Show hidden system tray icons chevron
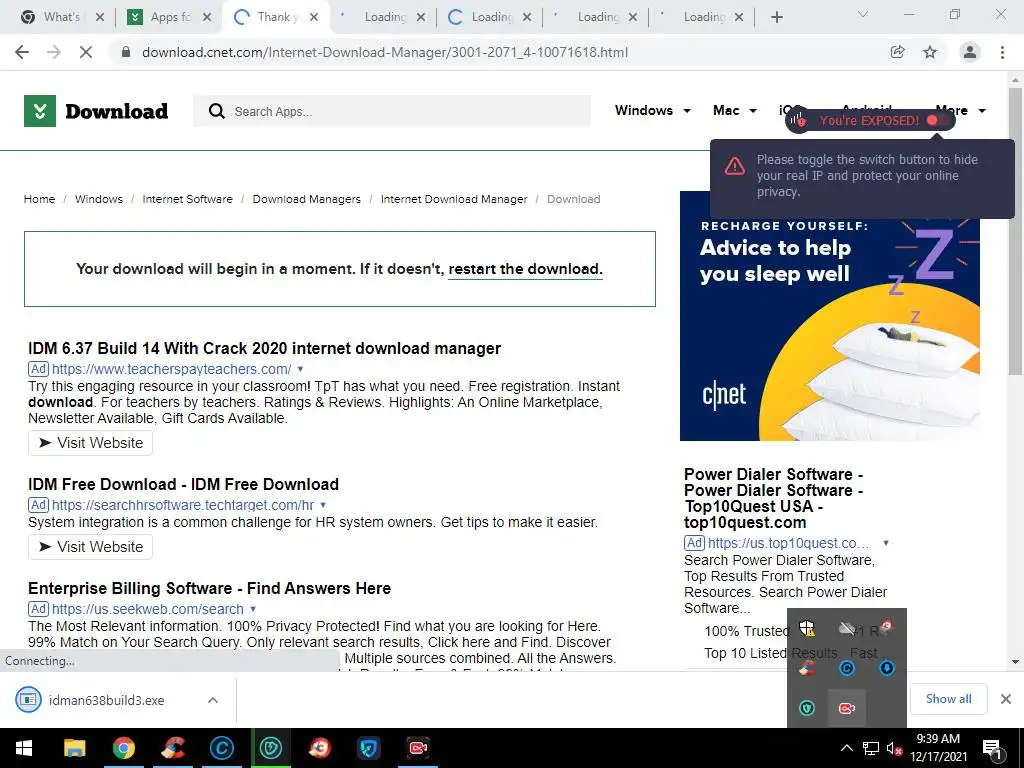1024x768 pixels. pos(846,748)
